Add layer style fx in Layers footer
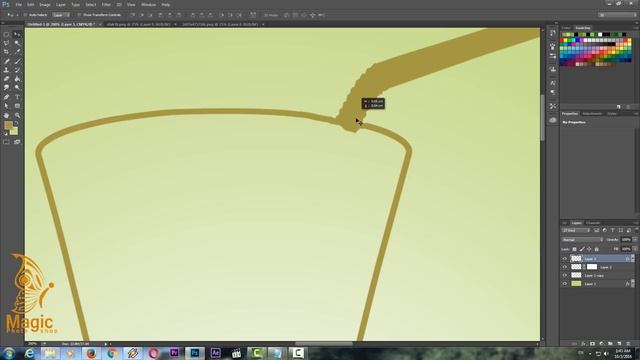Image resolution: width=640 pixels, height=360 pixels. (x=583, y=344)
